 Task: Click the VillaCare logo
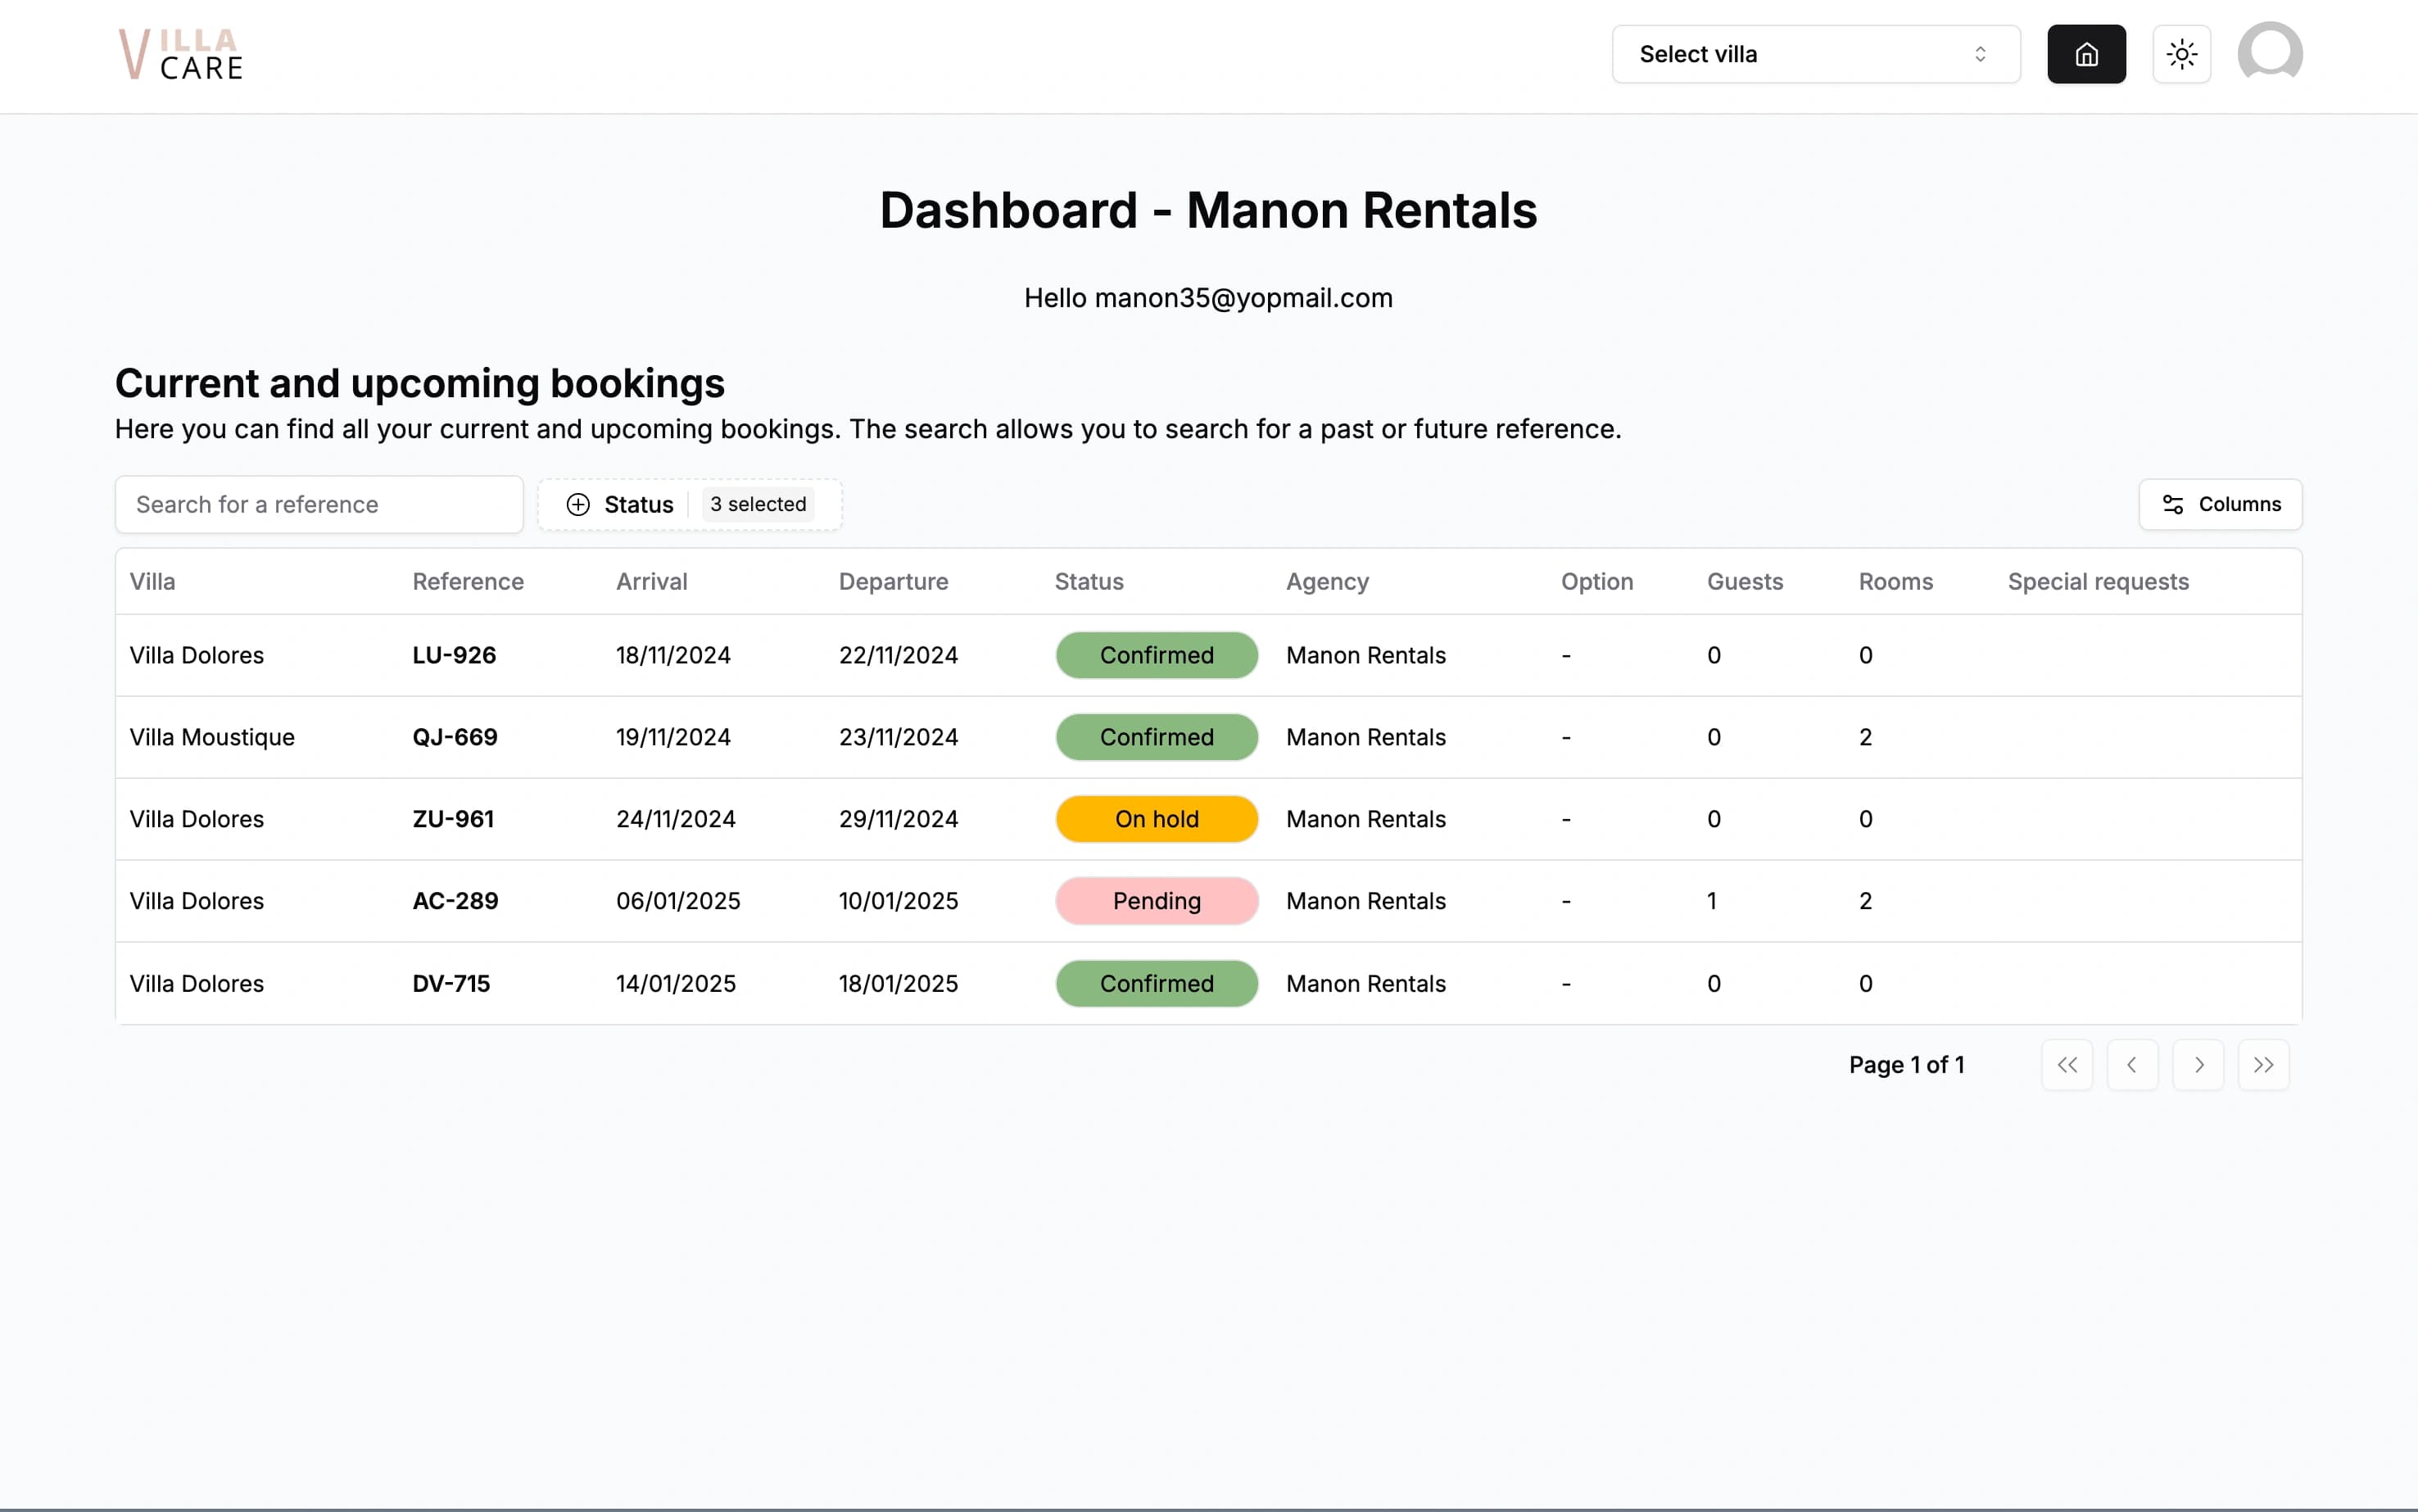pyautogui.click(x=182, y=54)
